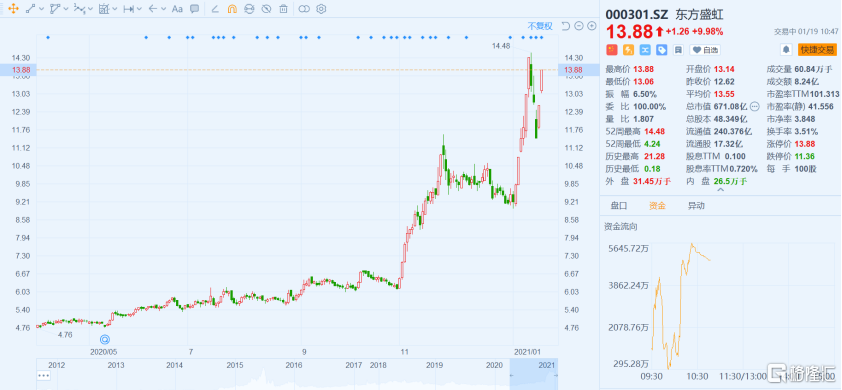Open the 不复权 adjustment dropdown
The image size is (842, 390).
(x=540, y=26)
